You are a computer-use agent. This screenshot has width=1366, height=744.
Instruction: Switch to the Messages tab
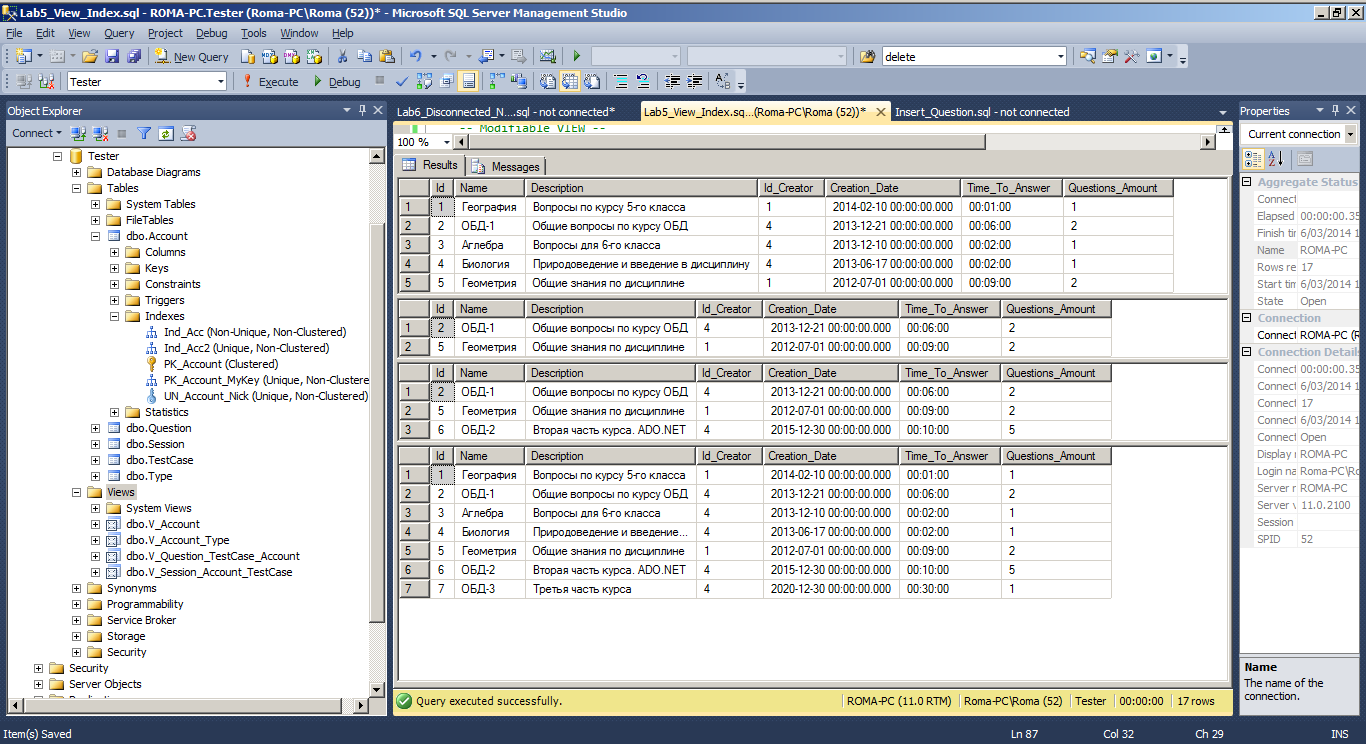click(507, 166)
